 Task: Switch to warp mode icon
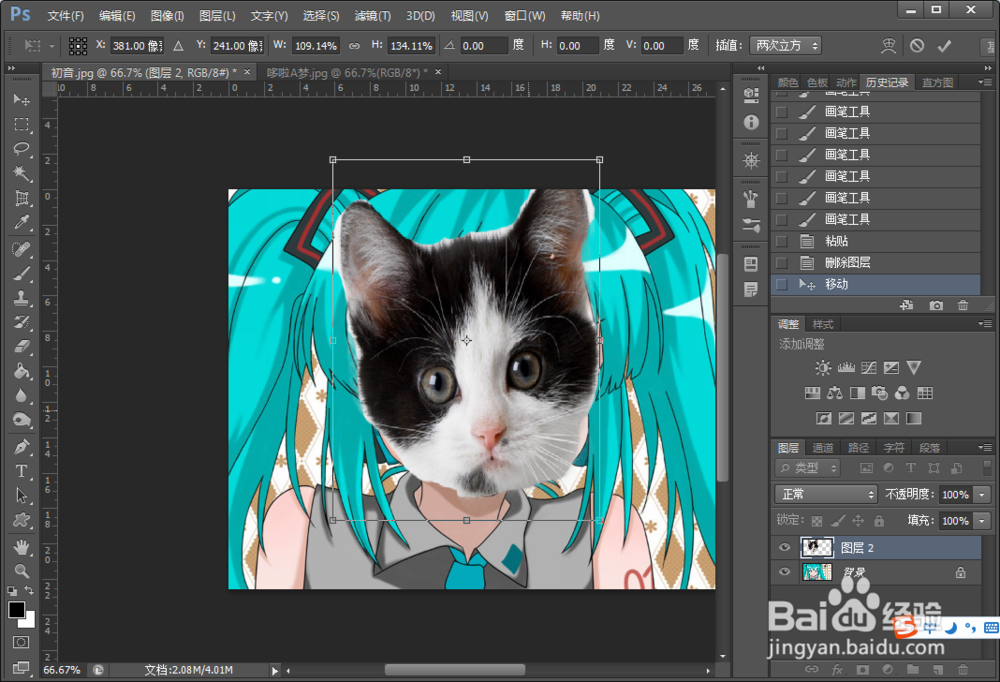coord(888,45)
